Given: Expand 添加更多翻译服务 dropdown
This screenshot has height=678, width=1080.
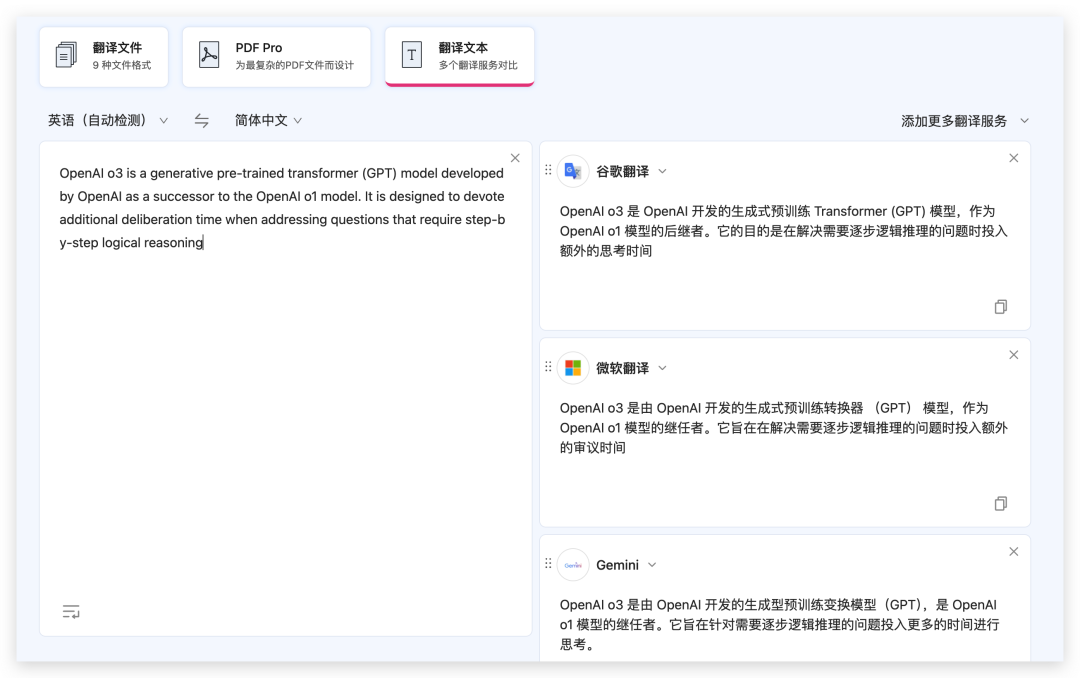Looking at the screenshot, I should pos(964,121).
